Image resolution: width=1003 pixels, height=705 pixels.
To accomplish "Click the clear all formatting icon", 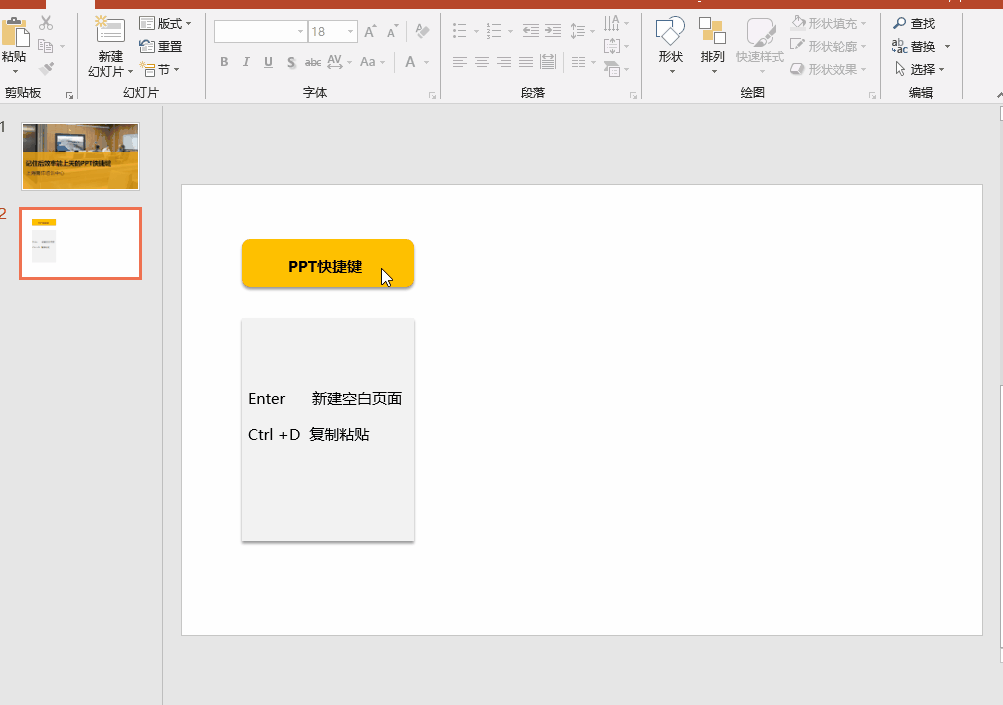I will point(422,31).
